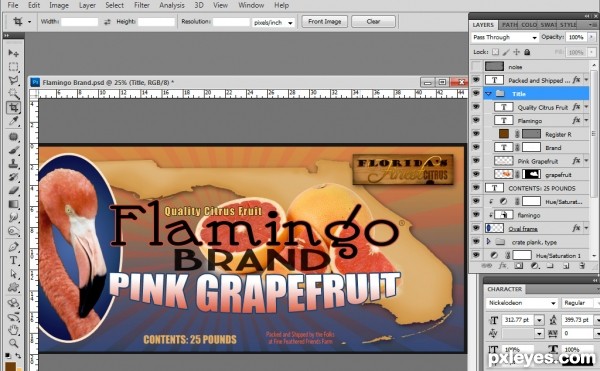Expand effects on Quality Citrus Fruit layer
Screen dimensions: 600x371
tap(586, 107)
